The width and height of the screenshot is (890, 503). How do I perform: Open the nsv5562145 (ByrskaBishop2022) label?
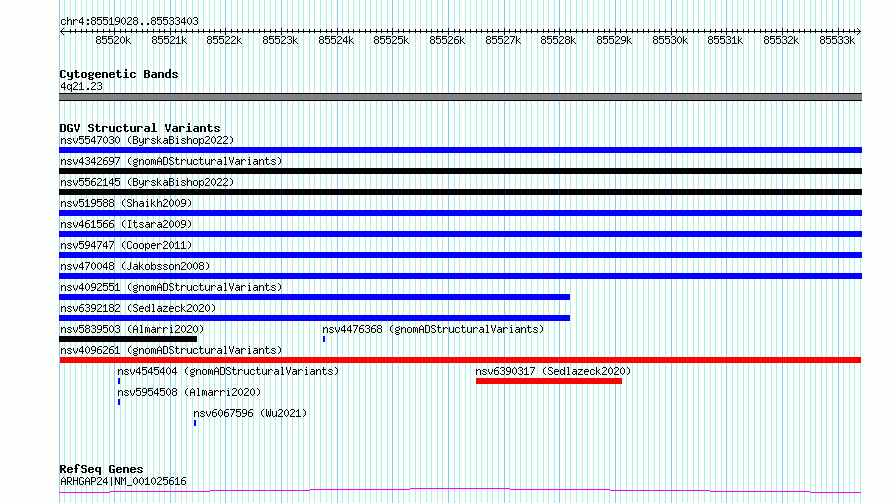(147, 182)
